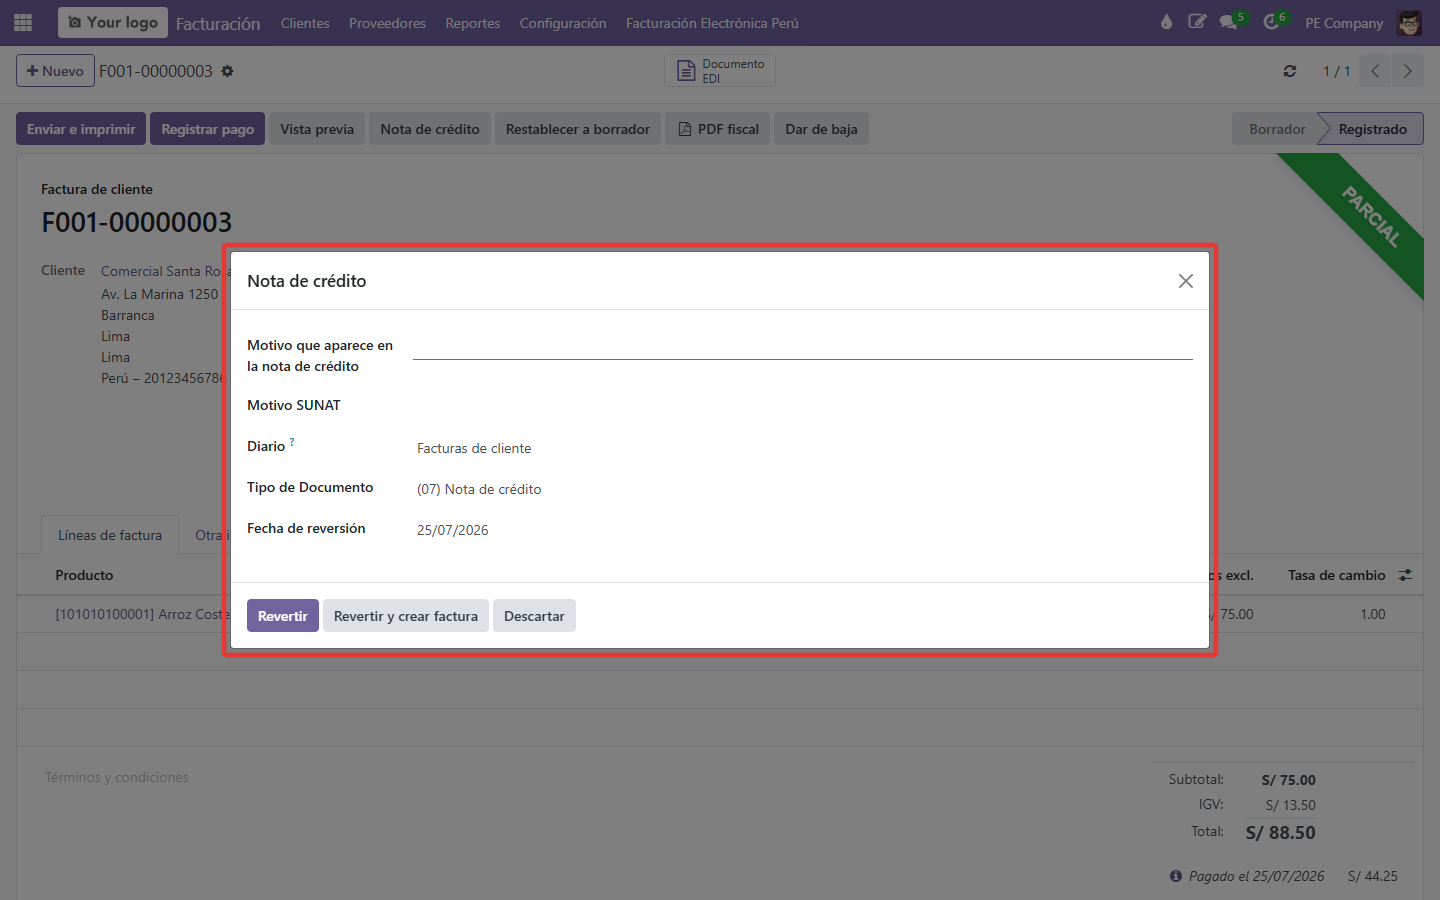The image size is (1440, 900).
Task: Click the Descartar button
Action: click(534, 616)
